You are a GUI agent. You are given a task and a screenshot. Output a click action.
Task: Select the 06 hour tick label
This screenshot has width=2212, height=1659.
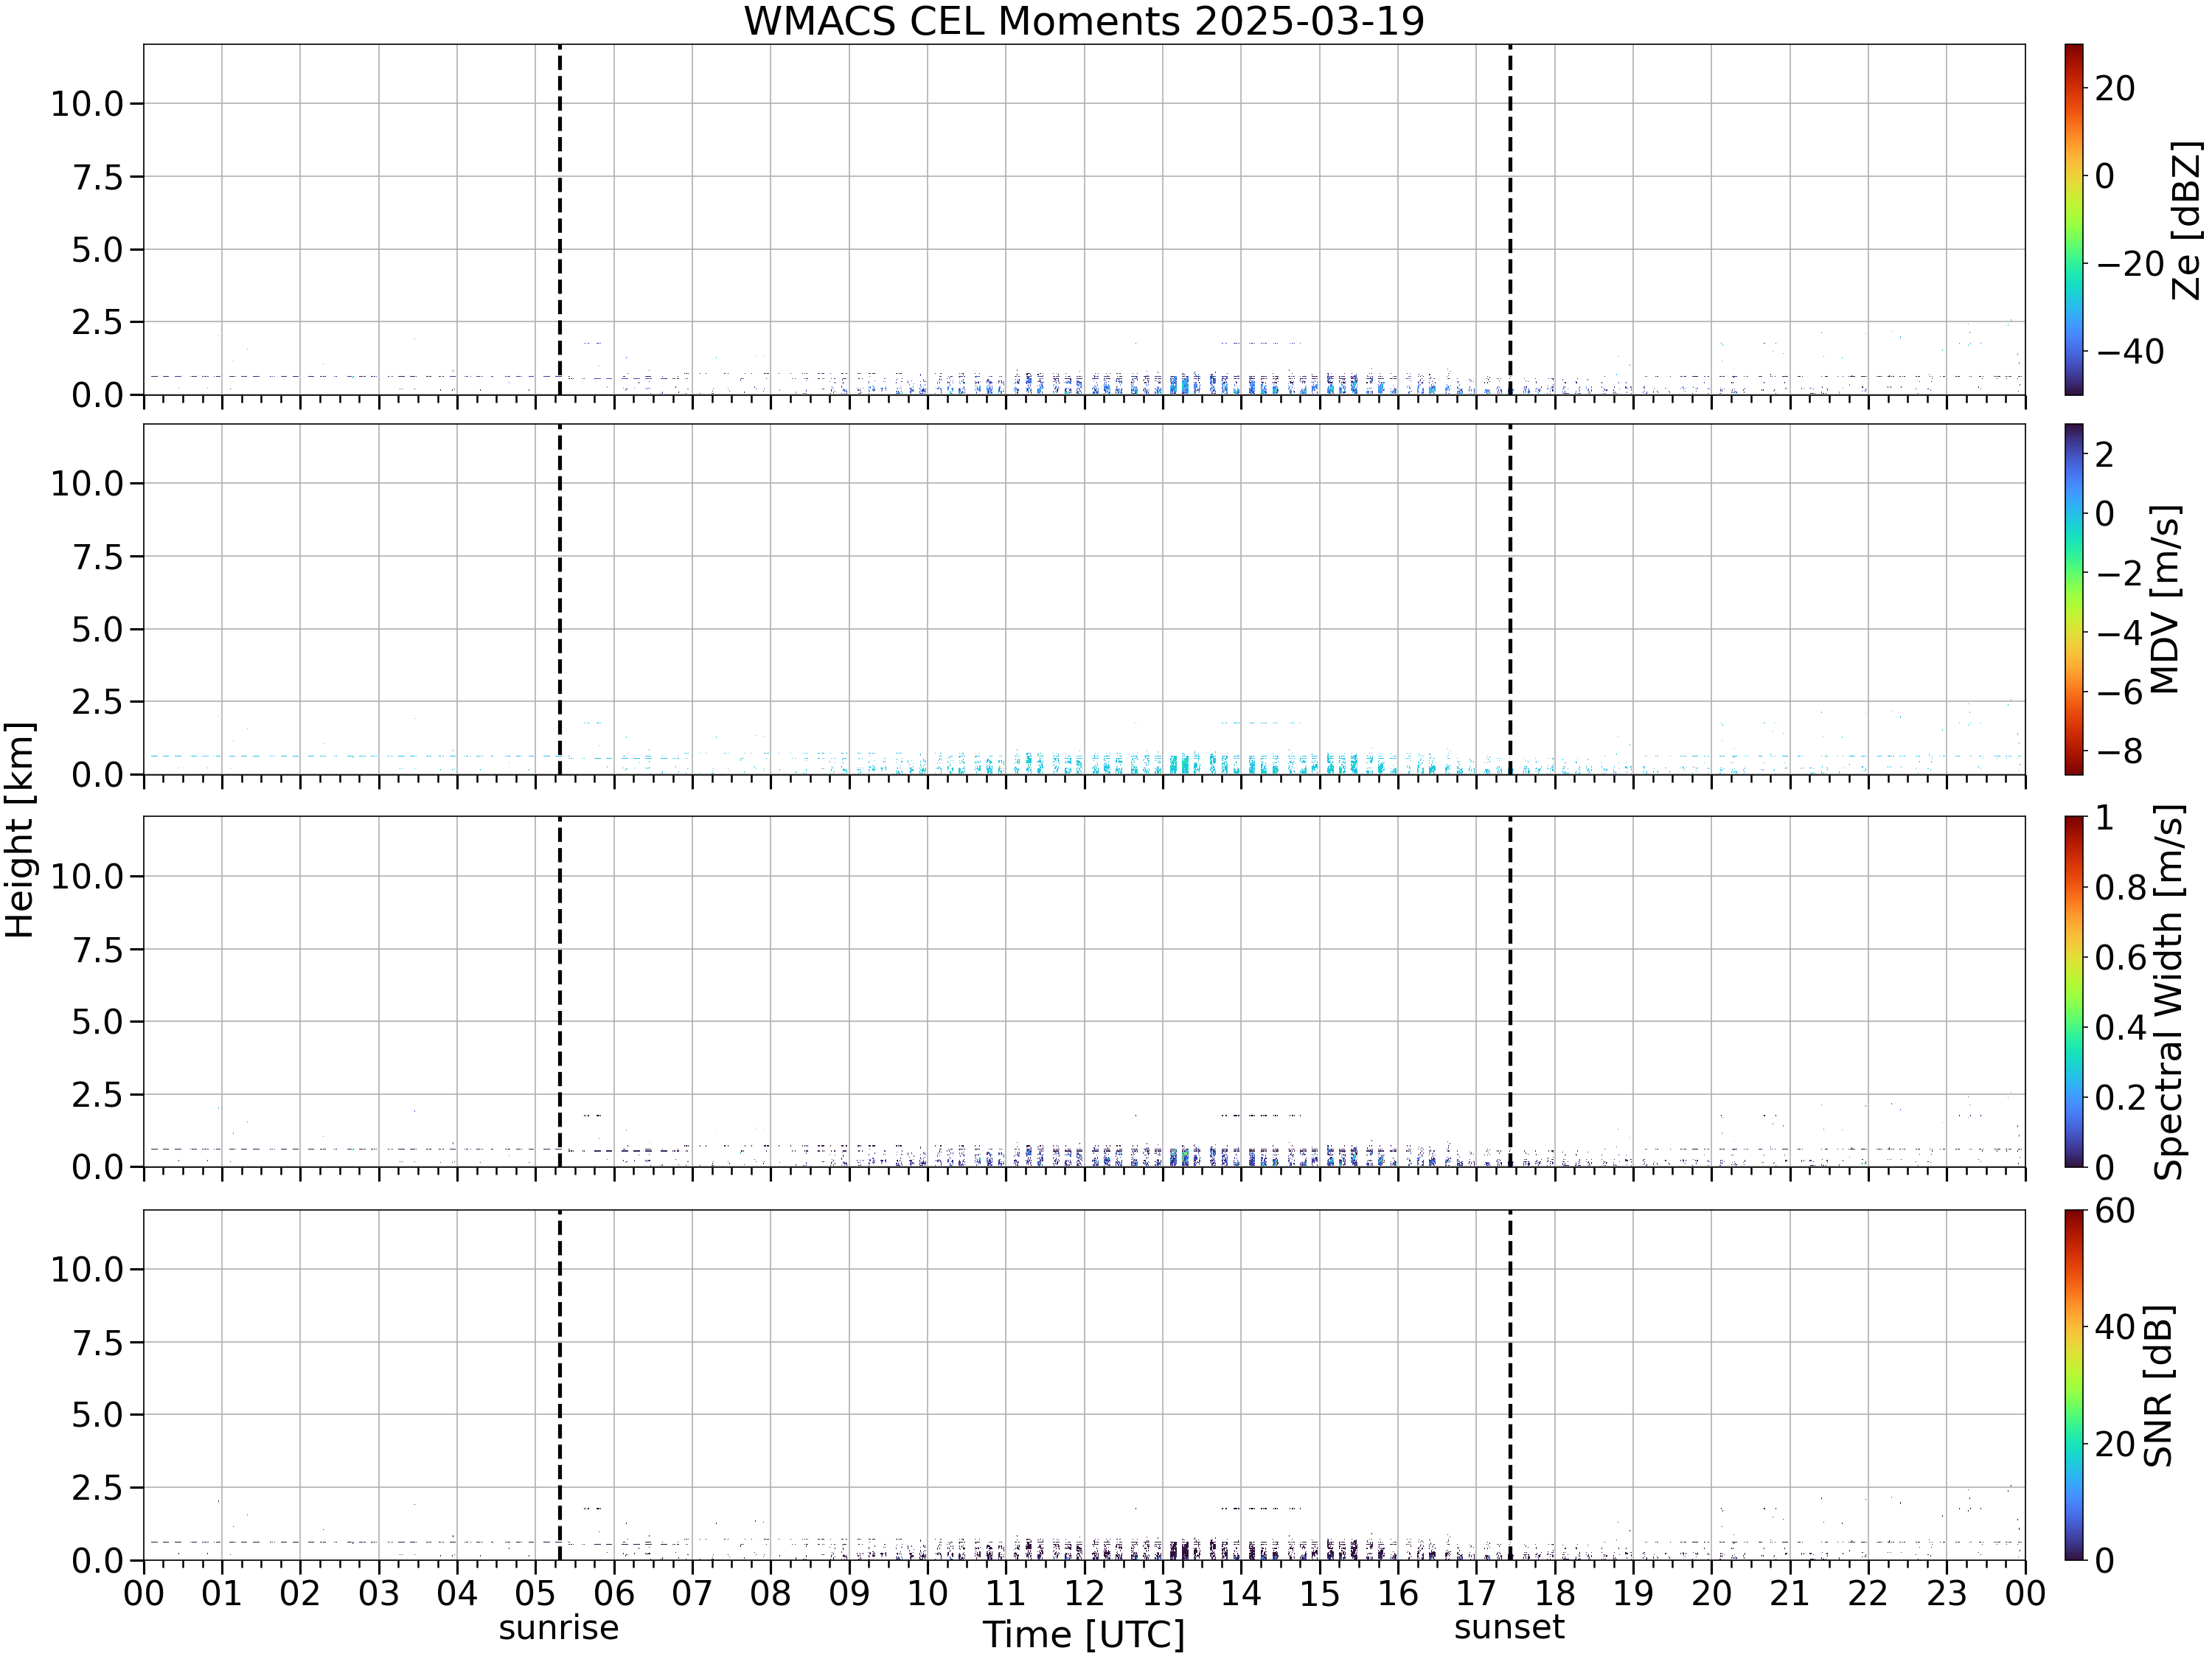tap(614, 1593)
